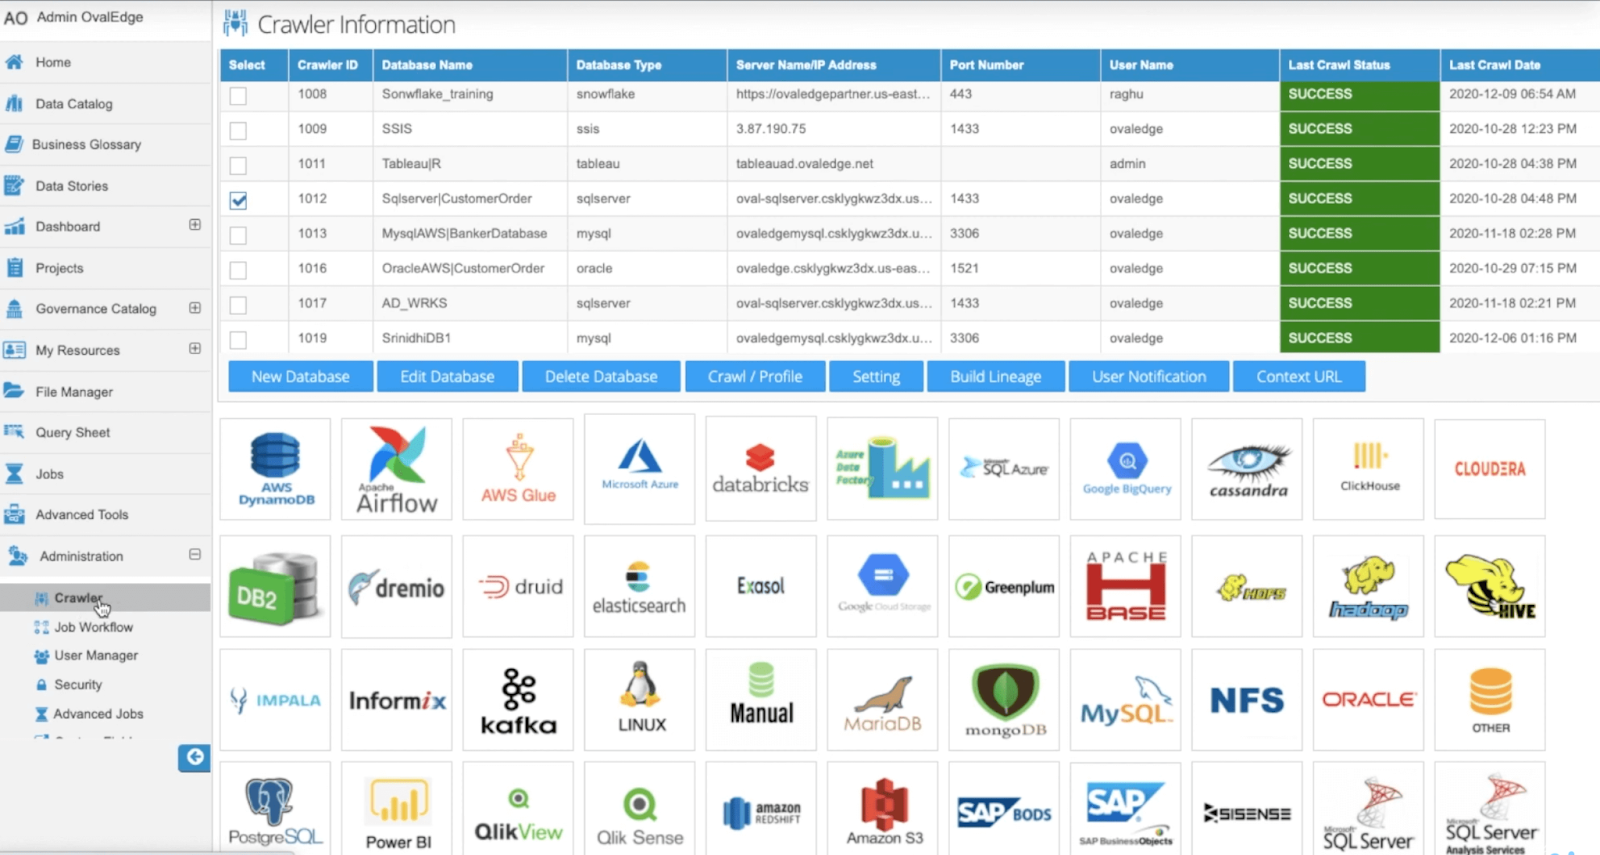Open the User Manager submenu item
The height and width of the screenshot is (855, 1600).
pyautogui.click(x=96, y=656)
